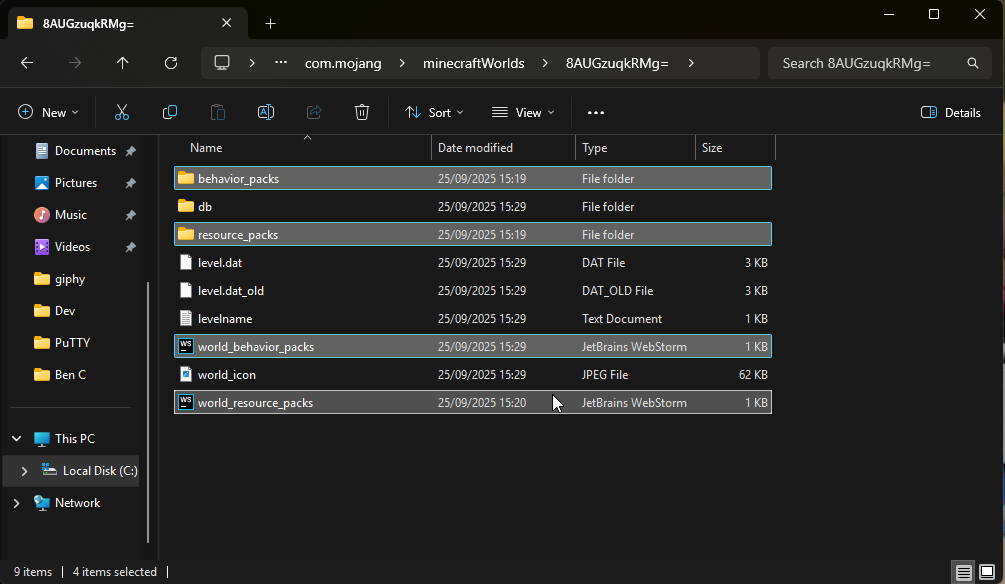Open the Sort dropdown menu
Image resolution: width=1005 pixels, height=584 pixels.
coord(434,112)
